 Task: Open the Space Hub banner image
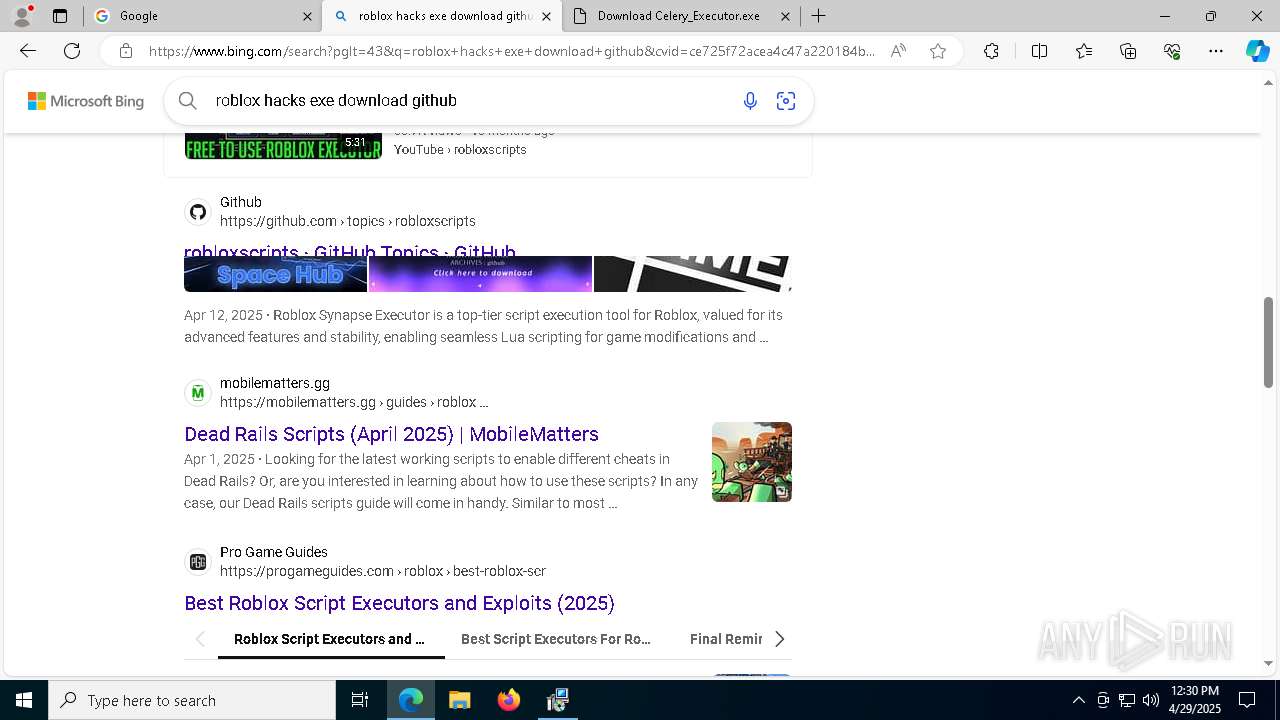(x=275, y=274)
